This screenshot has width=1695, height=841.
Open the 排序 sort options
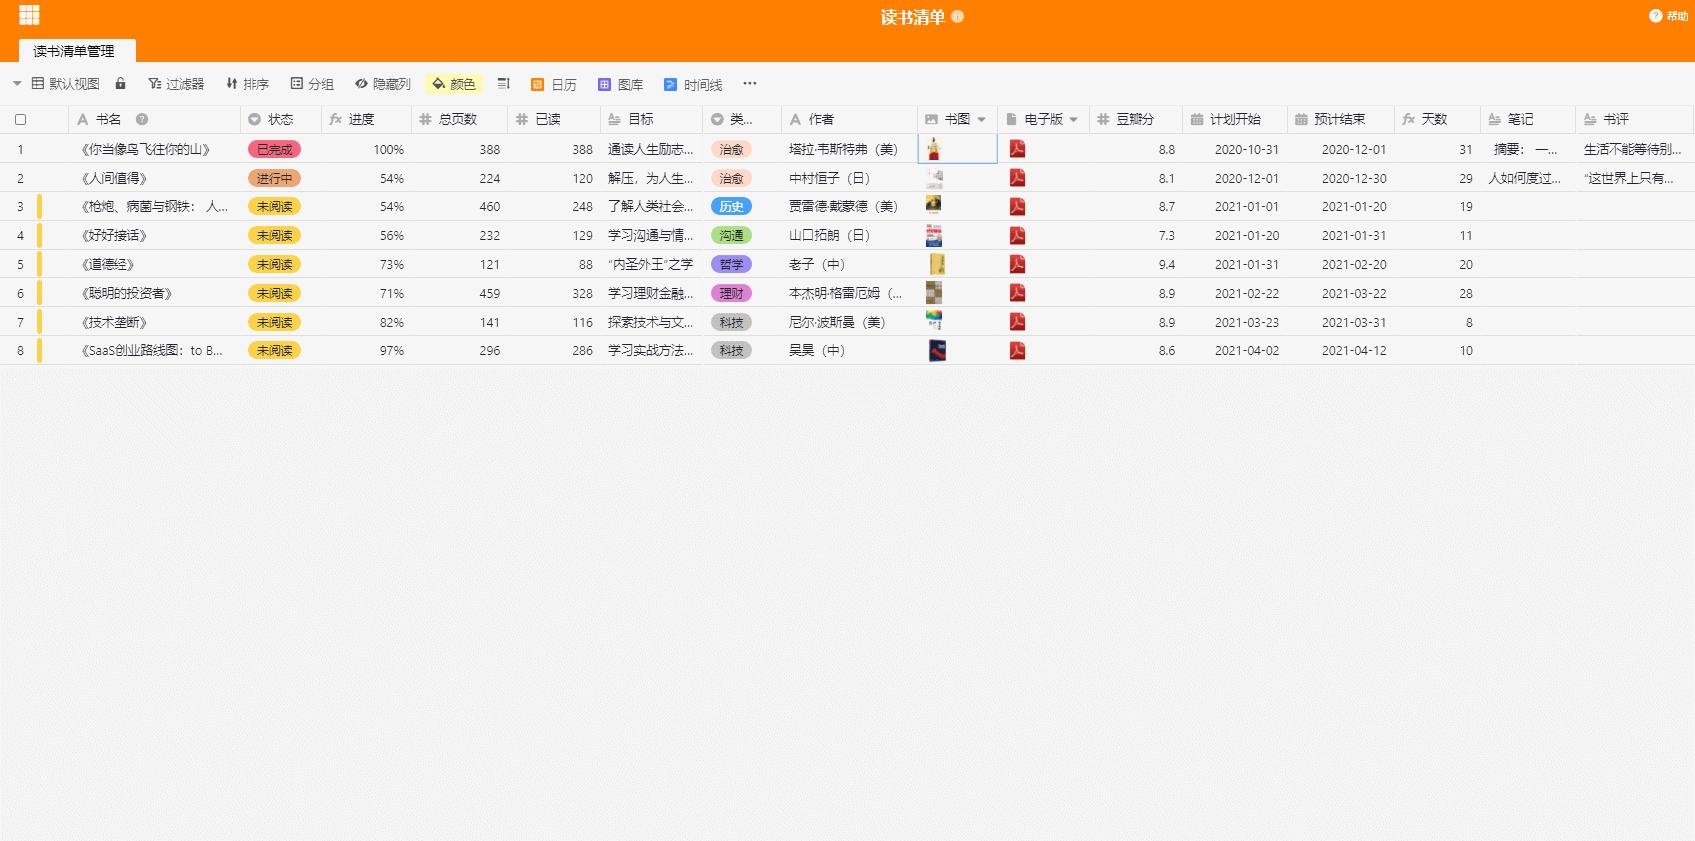click(247, 84)
